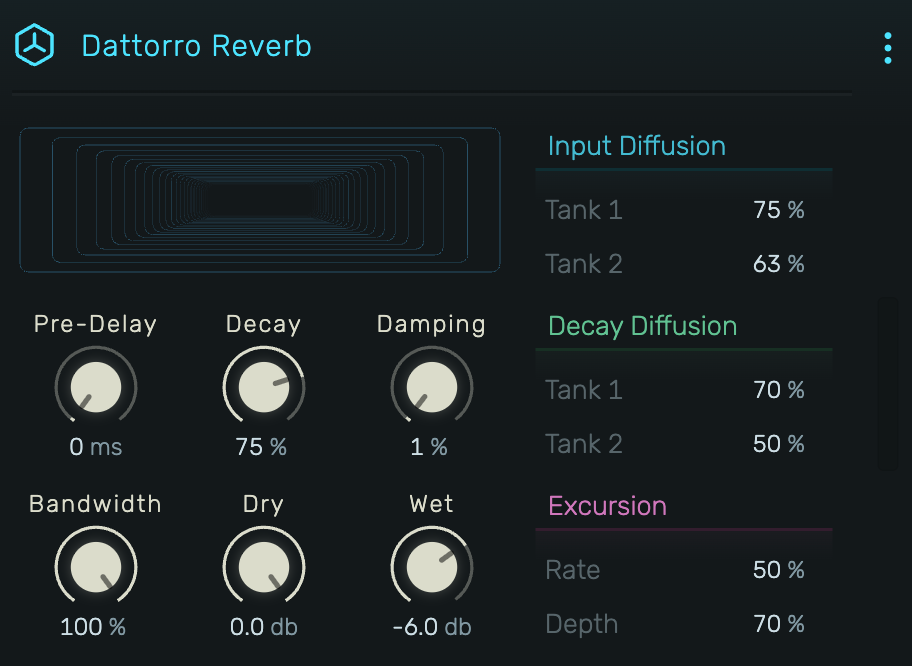Viewport: 912px width, 666px height.
Task: Click the Input Diffusion Tank 2 value 63 %
Action: coord(779,264)
